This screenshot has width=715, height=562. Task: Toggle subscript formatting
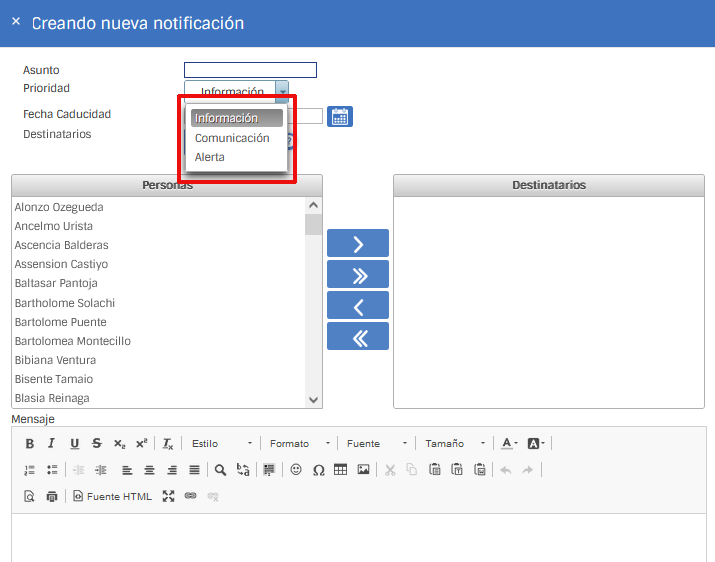[x=119, y=443]
